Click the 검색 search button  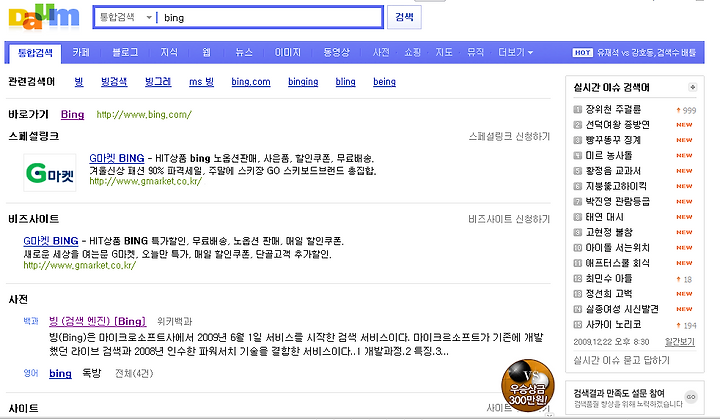tap(404, 17)
